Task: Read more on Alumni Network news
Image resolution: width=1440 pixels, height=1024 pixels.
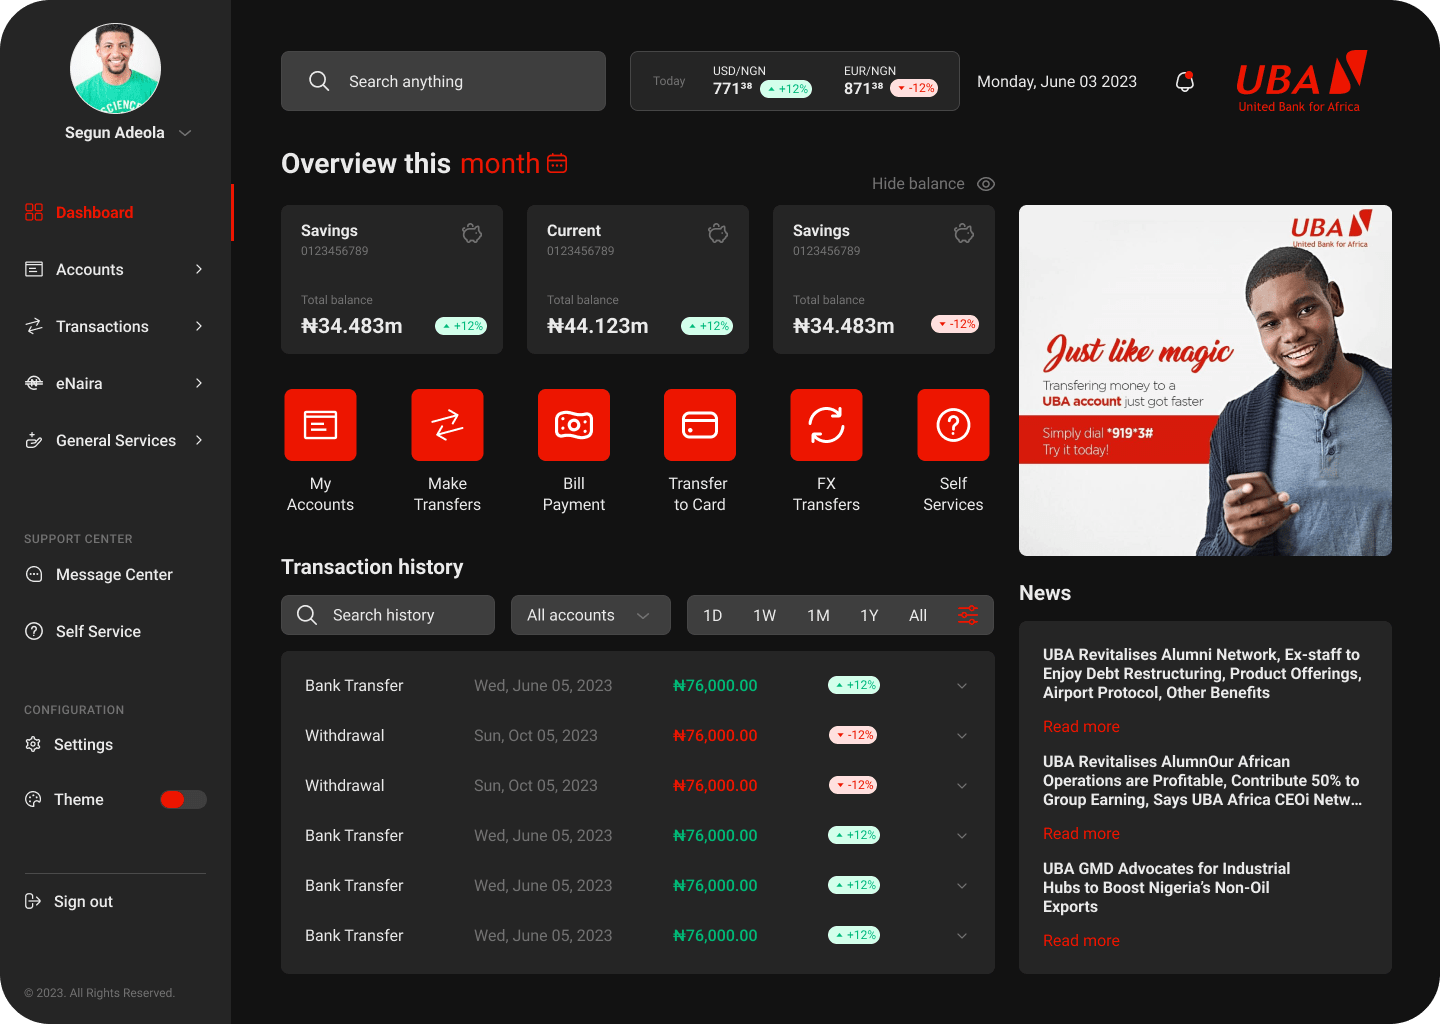Action: pos(1081,727)
